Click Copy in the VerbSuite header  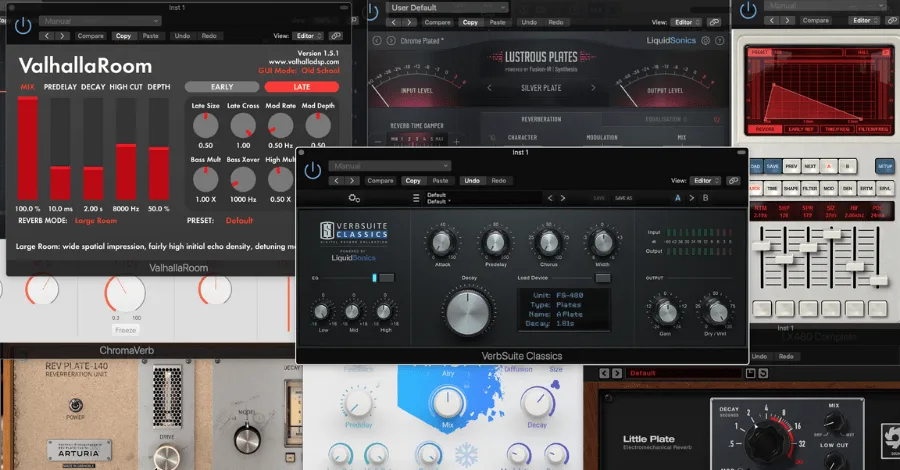click(413, 181)
